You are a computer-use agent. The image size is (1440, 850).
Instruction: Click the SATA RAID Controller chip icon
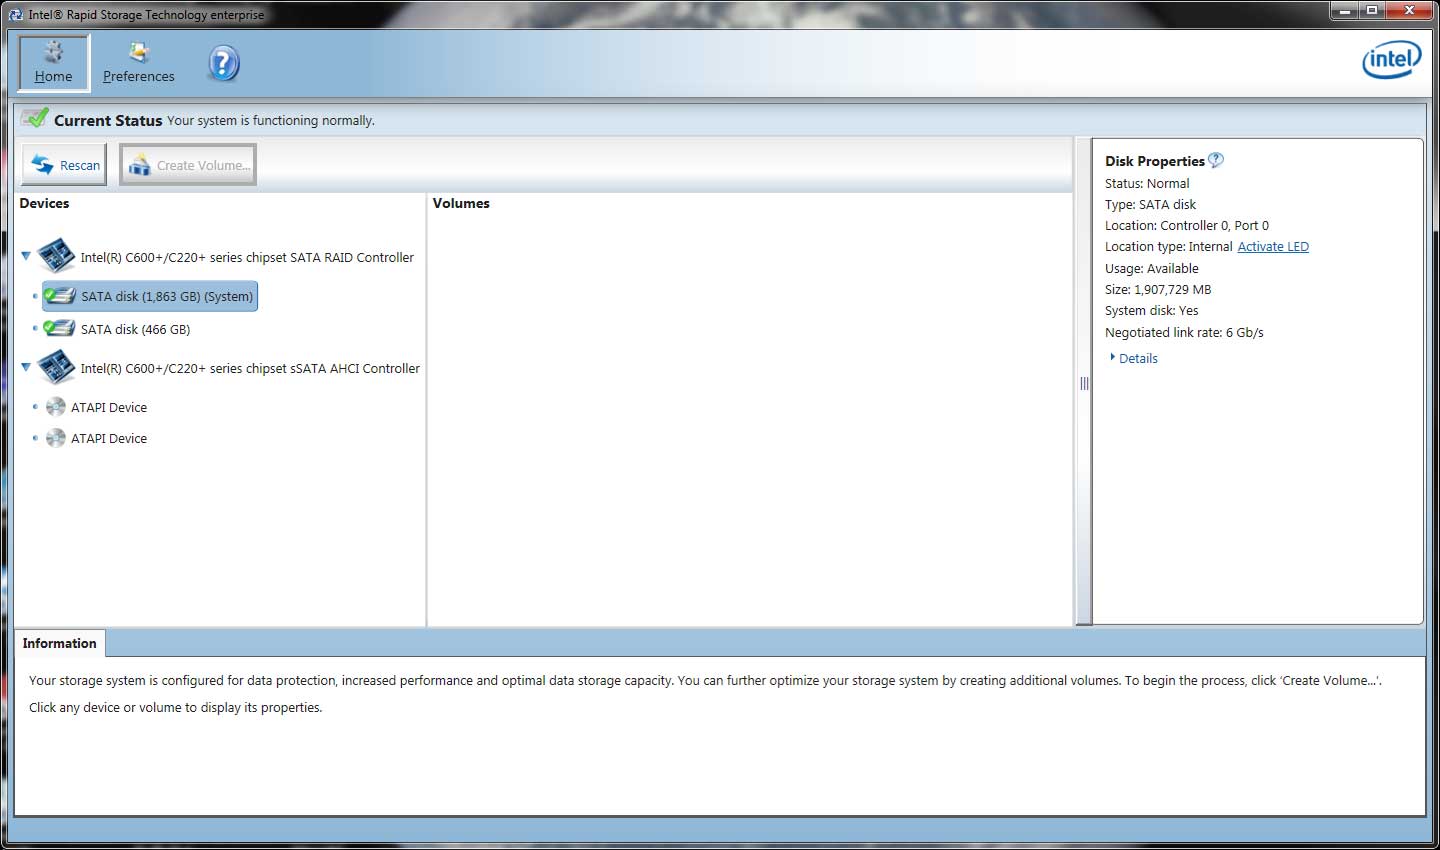tap(57, 256)
